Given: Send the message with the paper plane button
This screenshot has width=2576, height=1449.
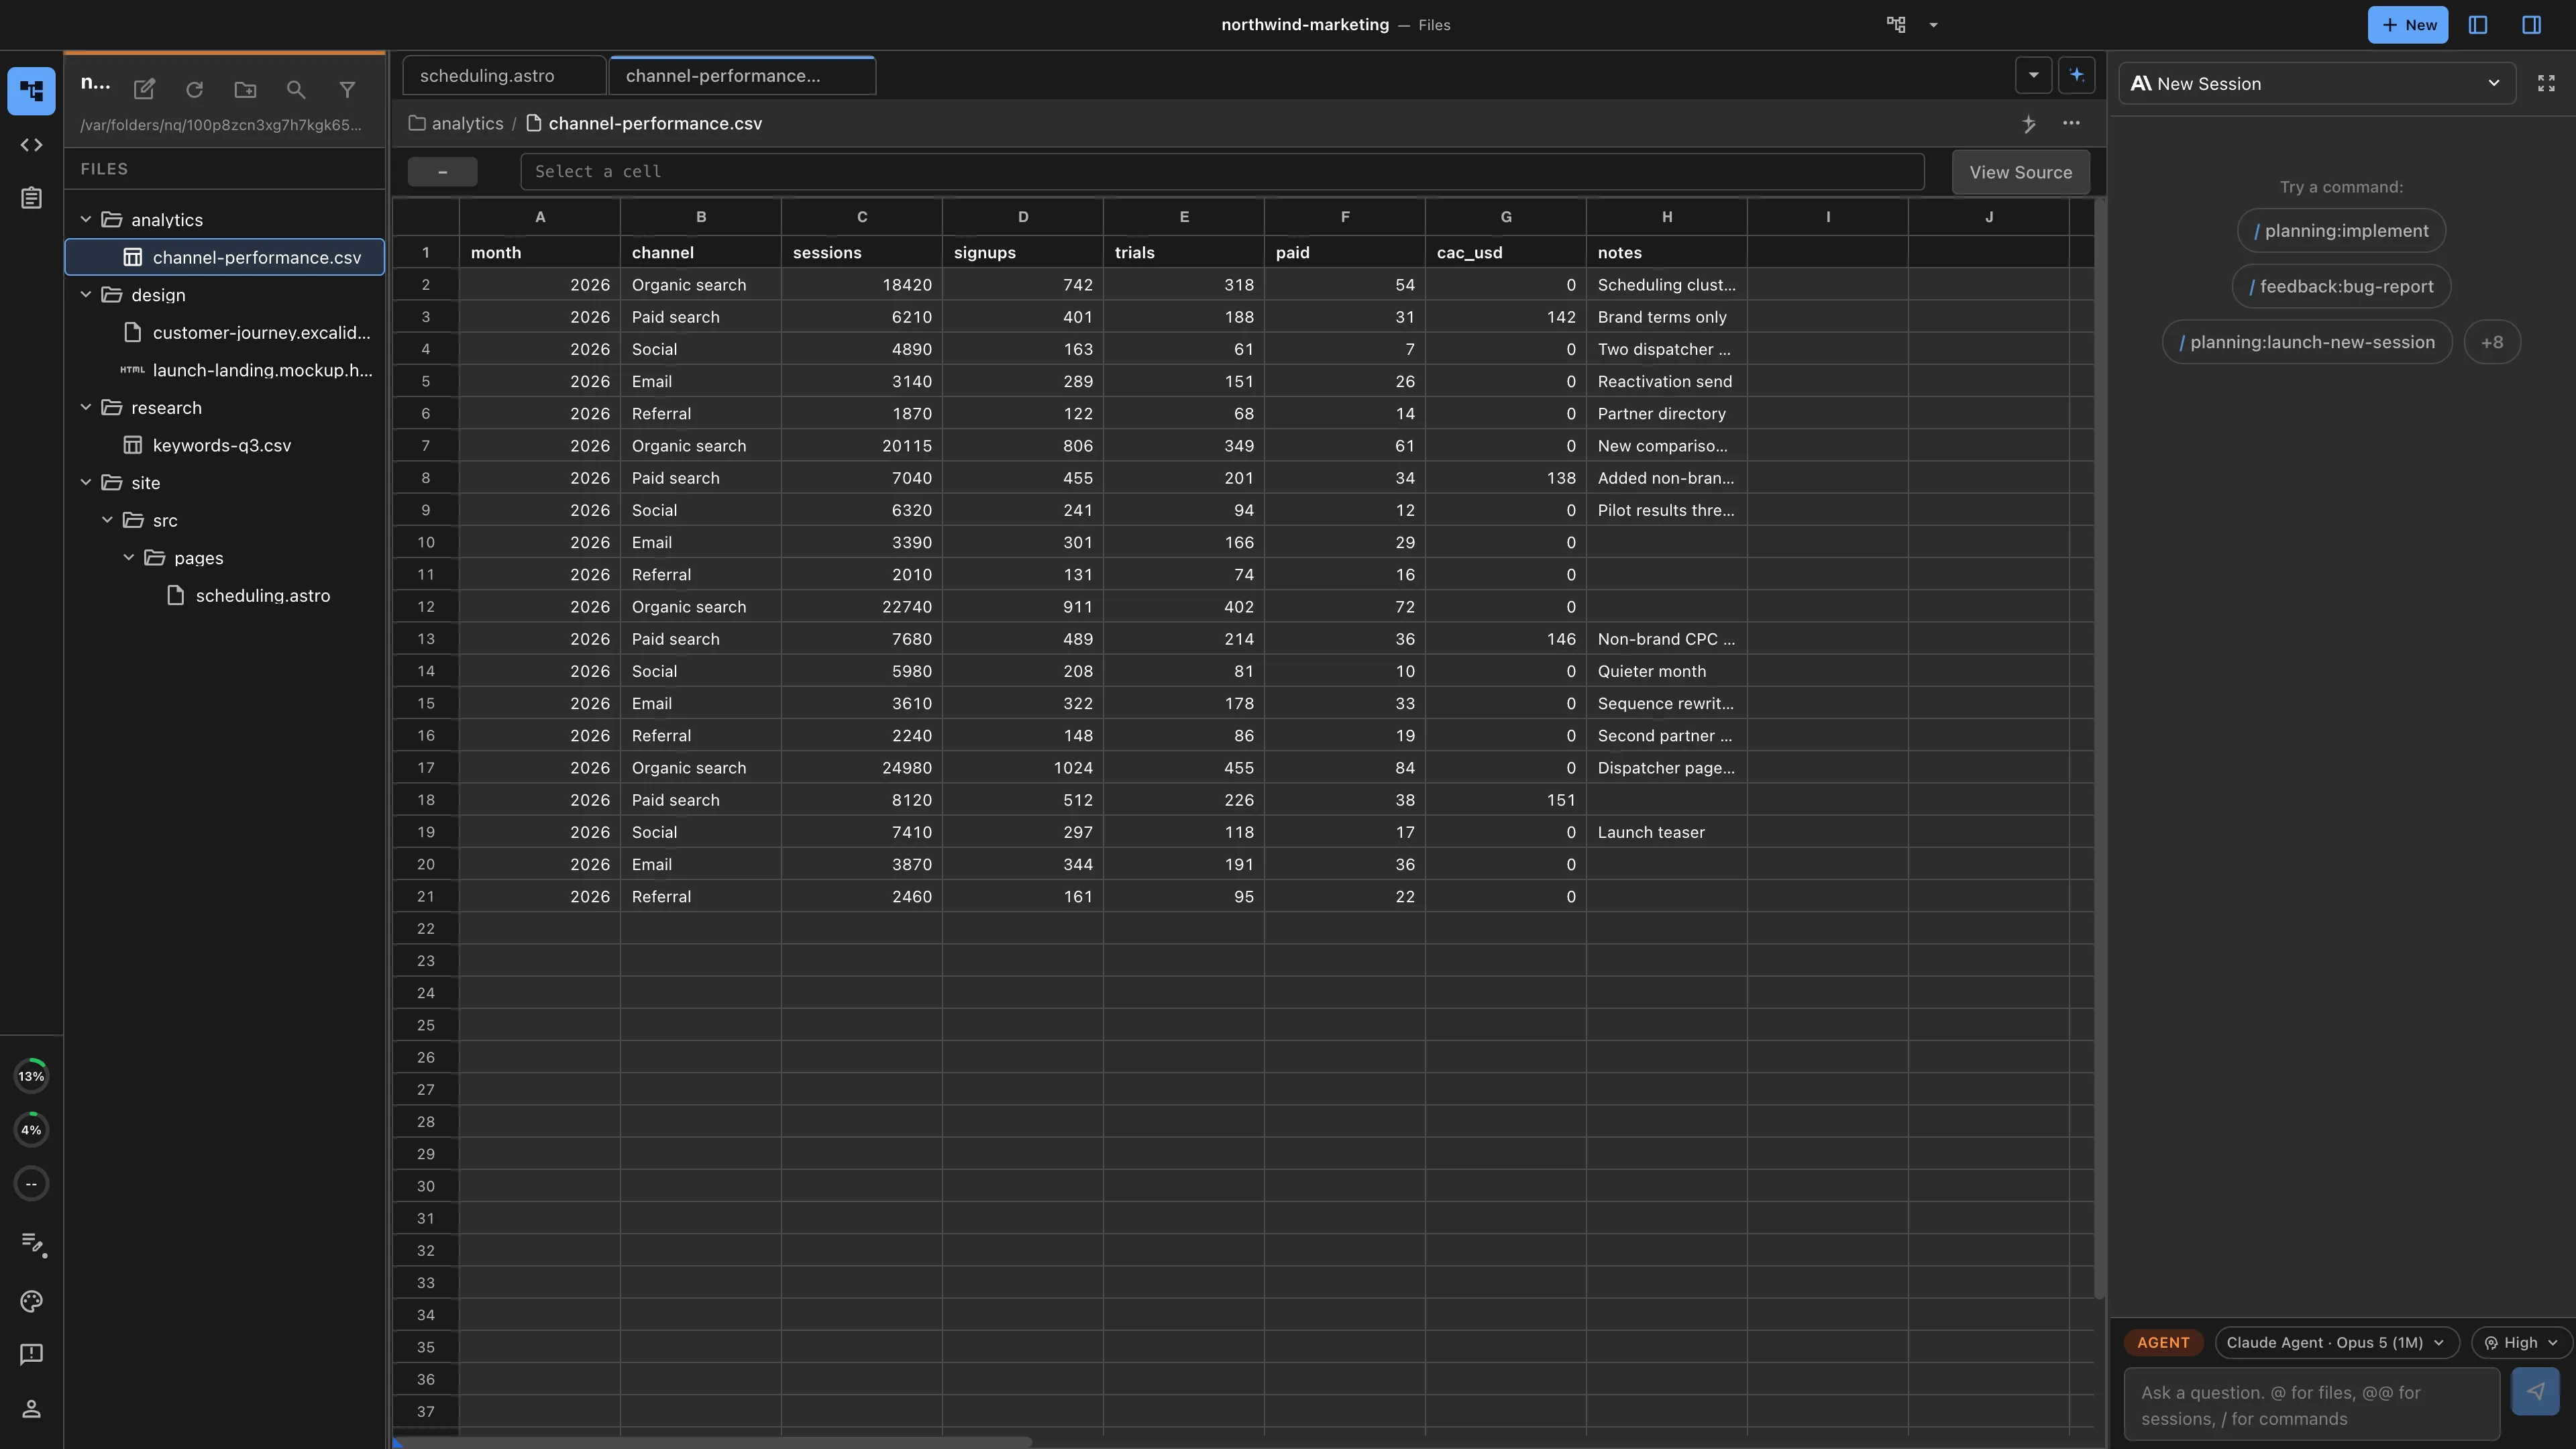Looking at the screenshot, I should point(2535,1391).
